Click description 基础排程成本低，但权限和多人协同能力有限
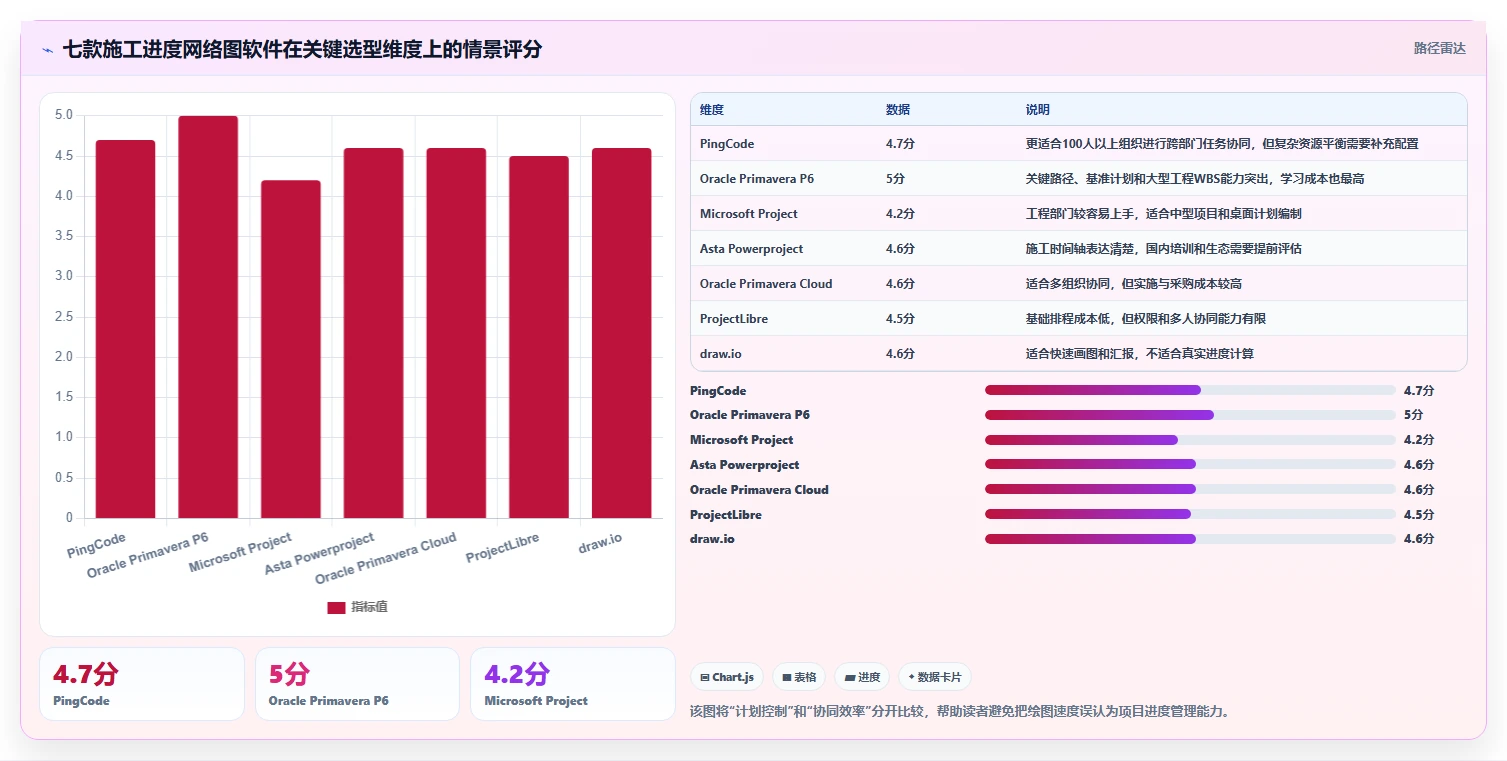Screen dimensions: 1507x761 1146,319
